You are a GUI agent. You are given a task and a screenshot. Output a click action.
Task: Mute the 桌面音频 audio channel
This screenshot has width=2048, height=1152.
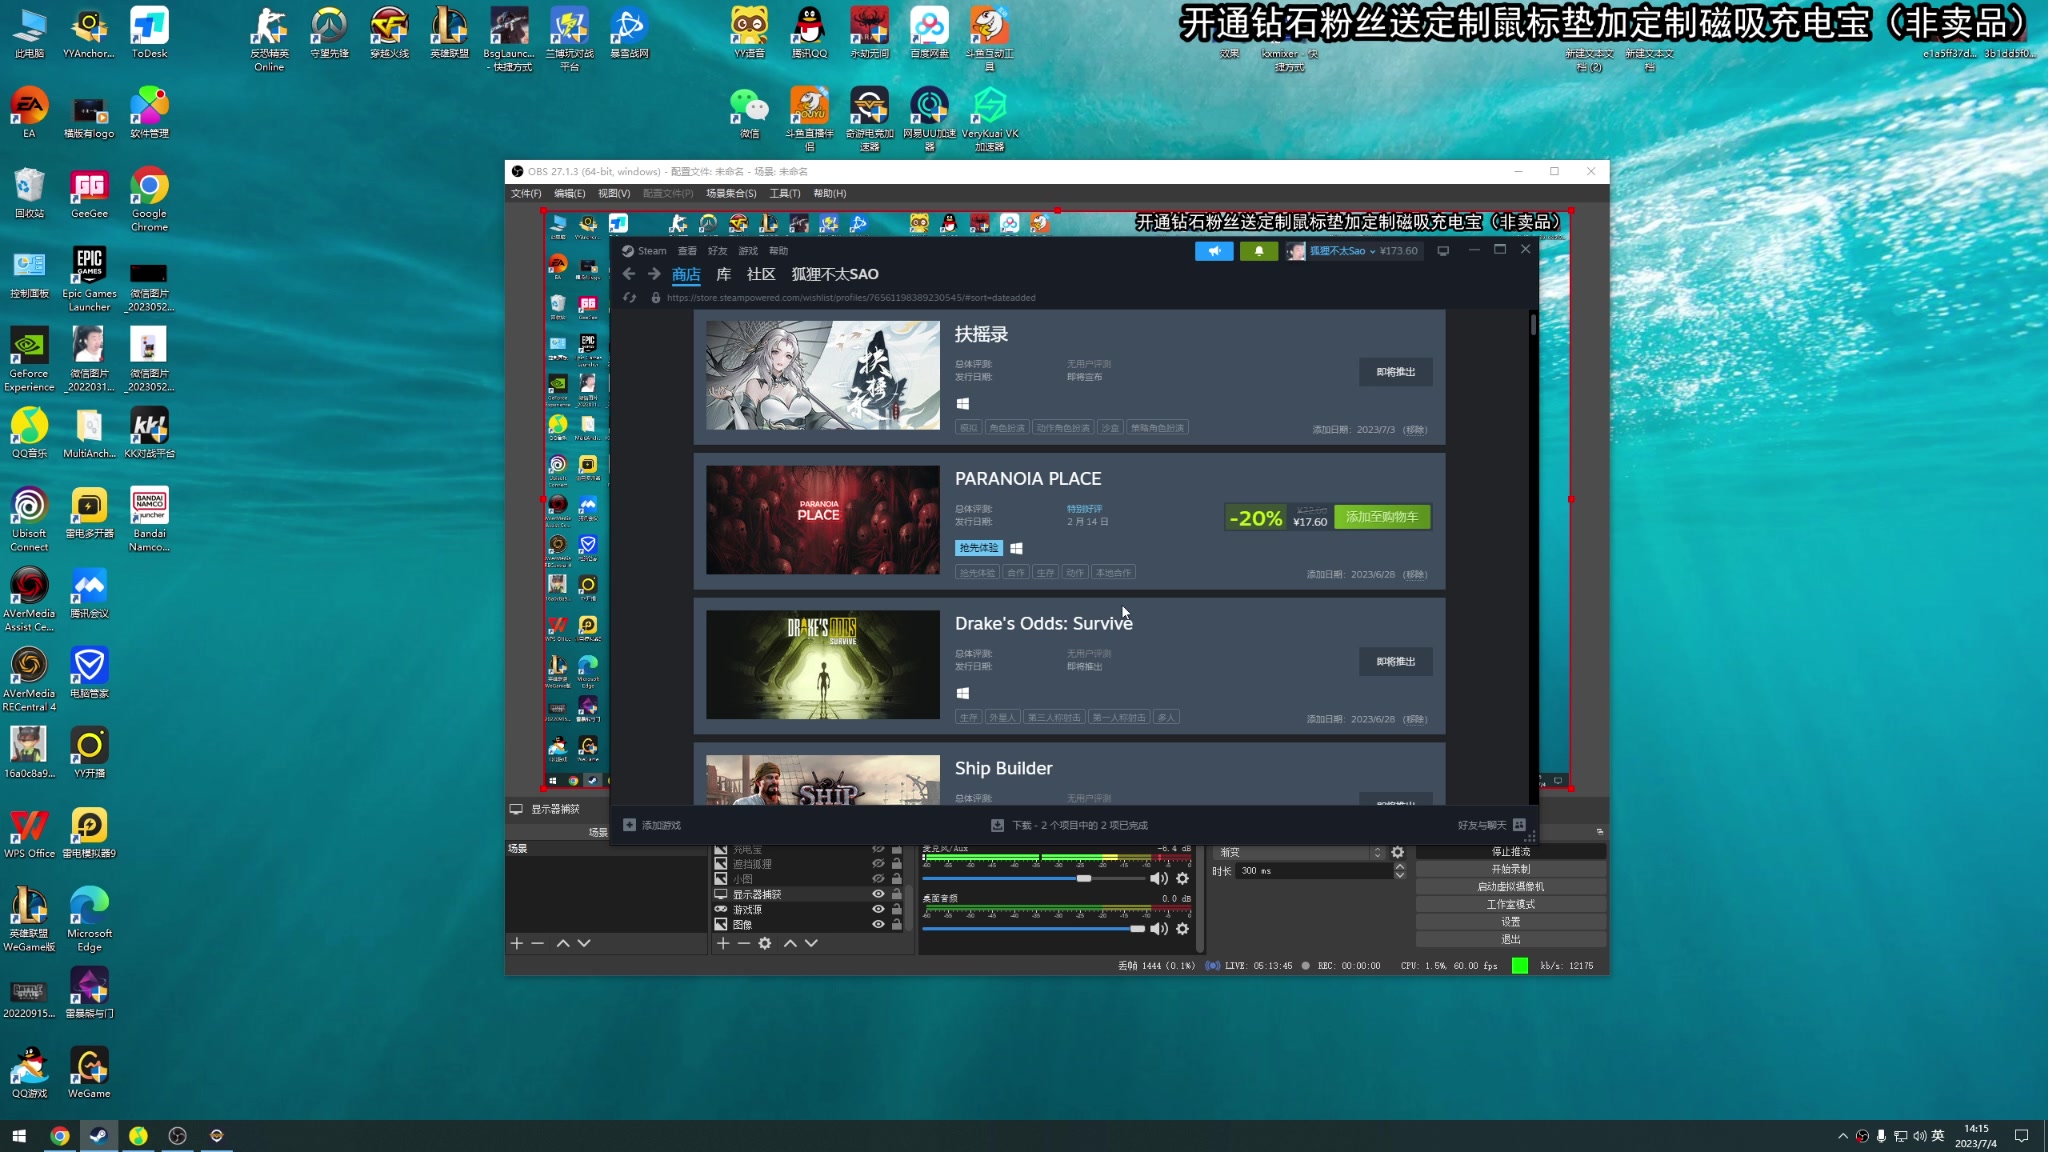point(1158,929)
